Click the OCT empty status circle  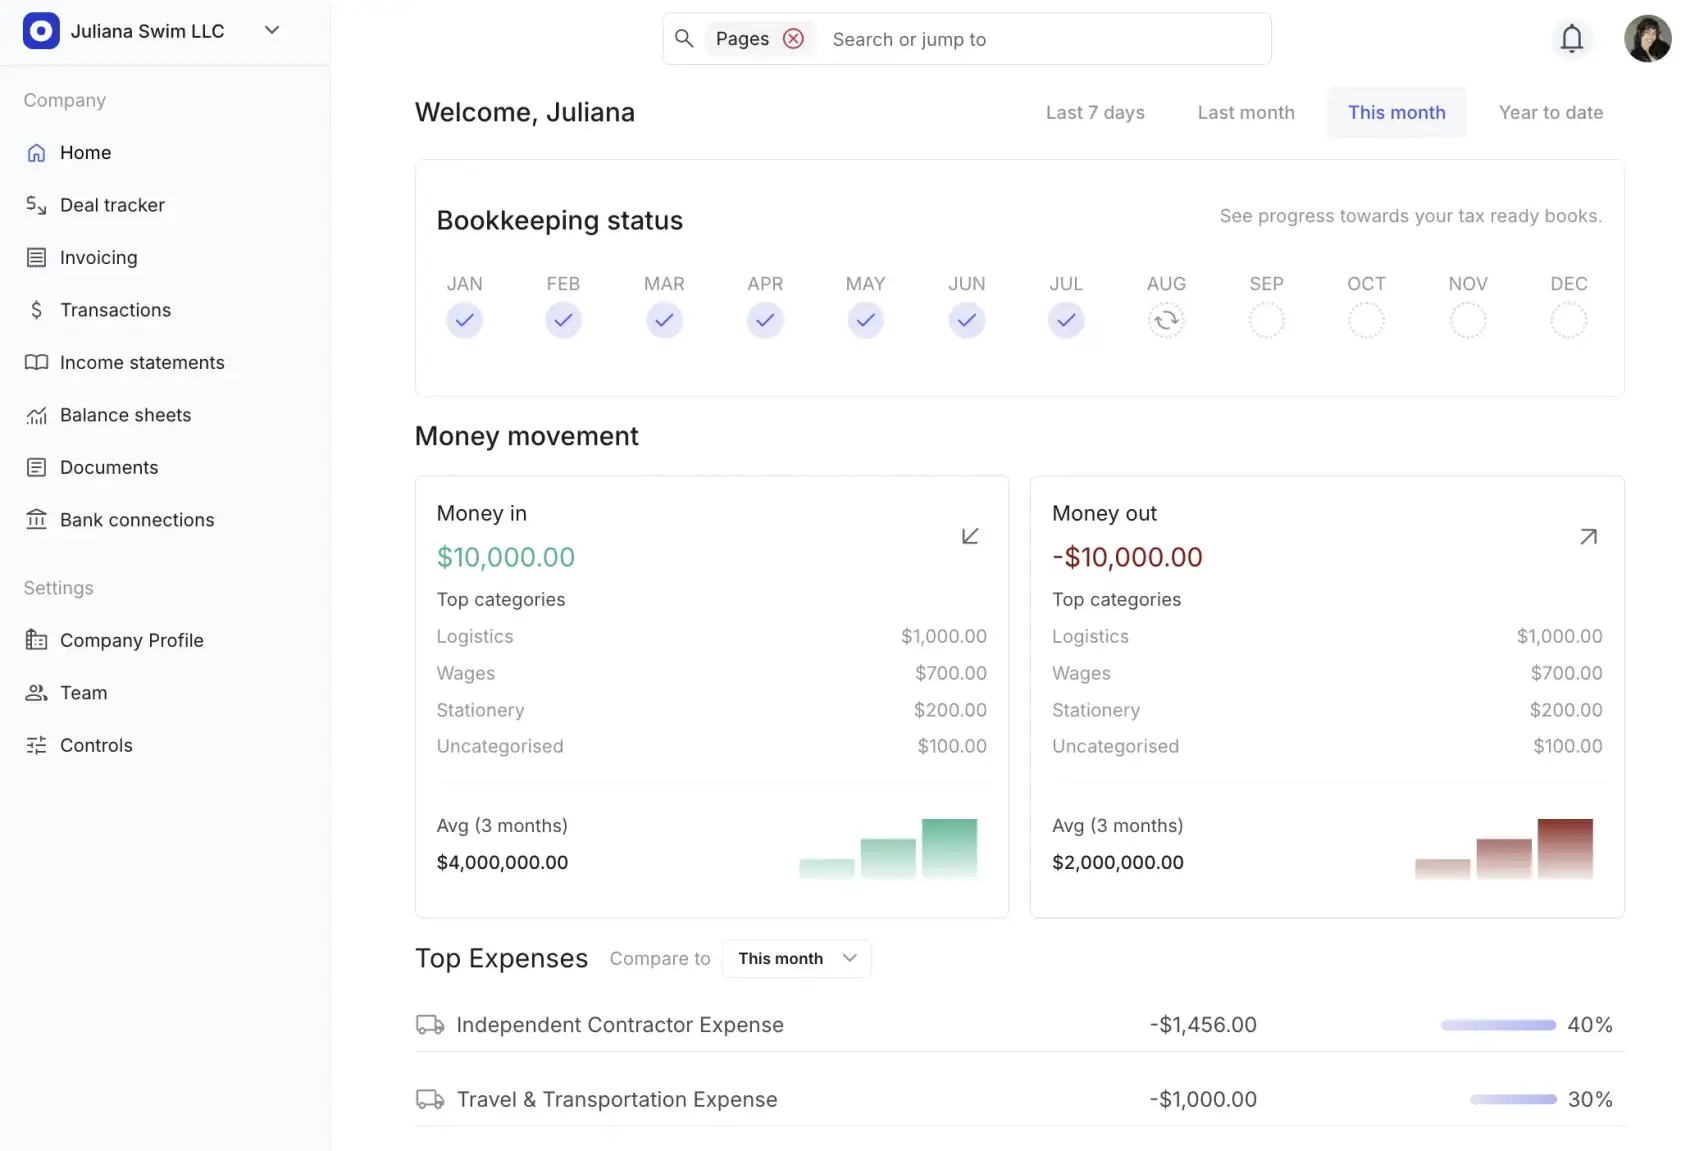pos(1366,320)
